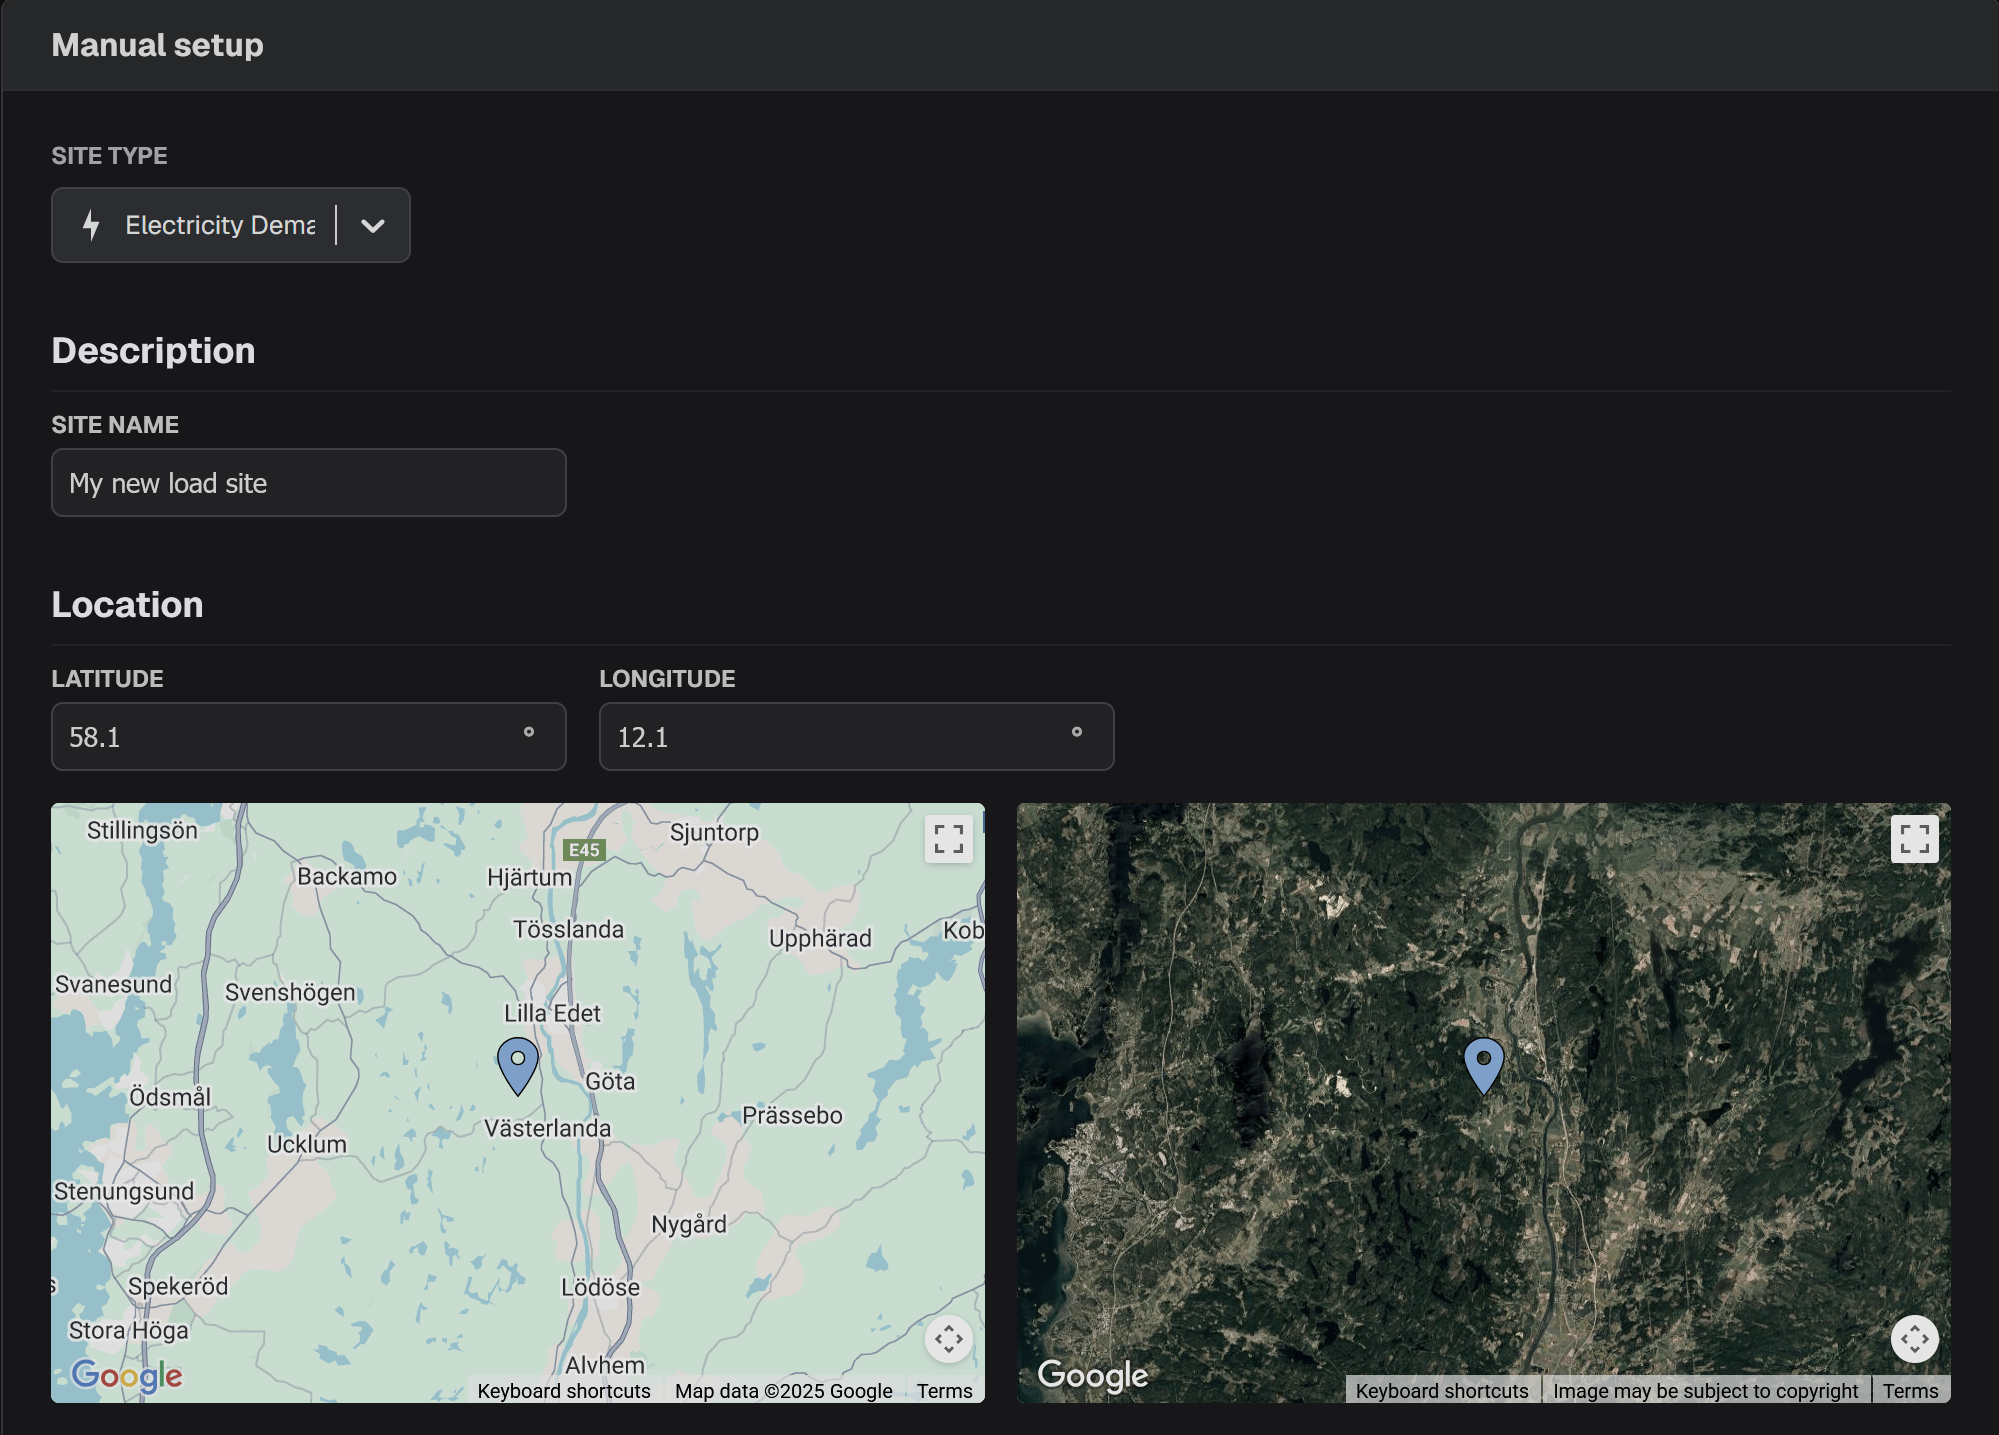Open the Terms link on satellite map
1999x1435 pixels.
pyautogui.click(x=1910, y=1391)
